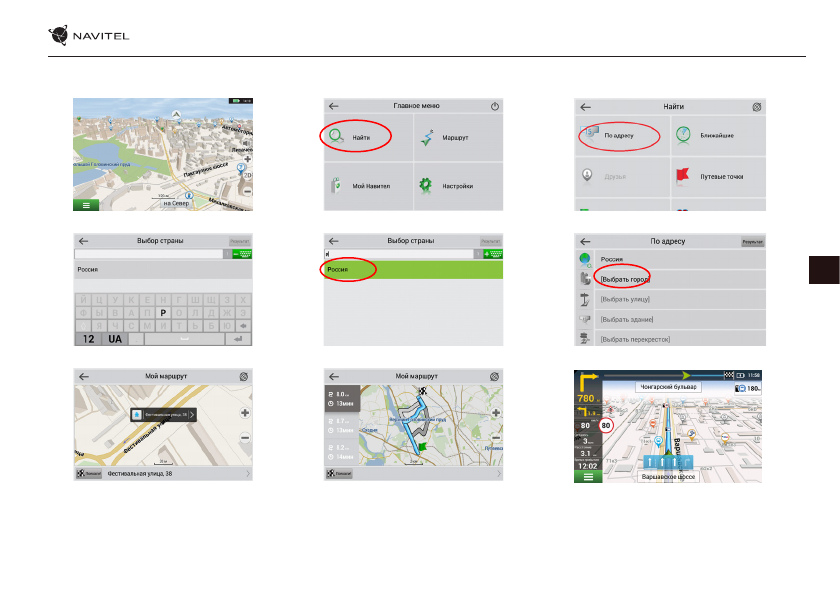Go back from Мой маршрут address map screen
Image resolution: width=840 pixels, height=595 pixels.
point(84,376)
